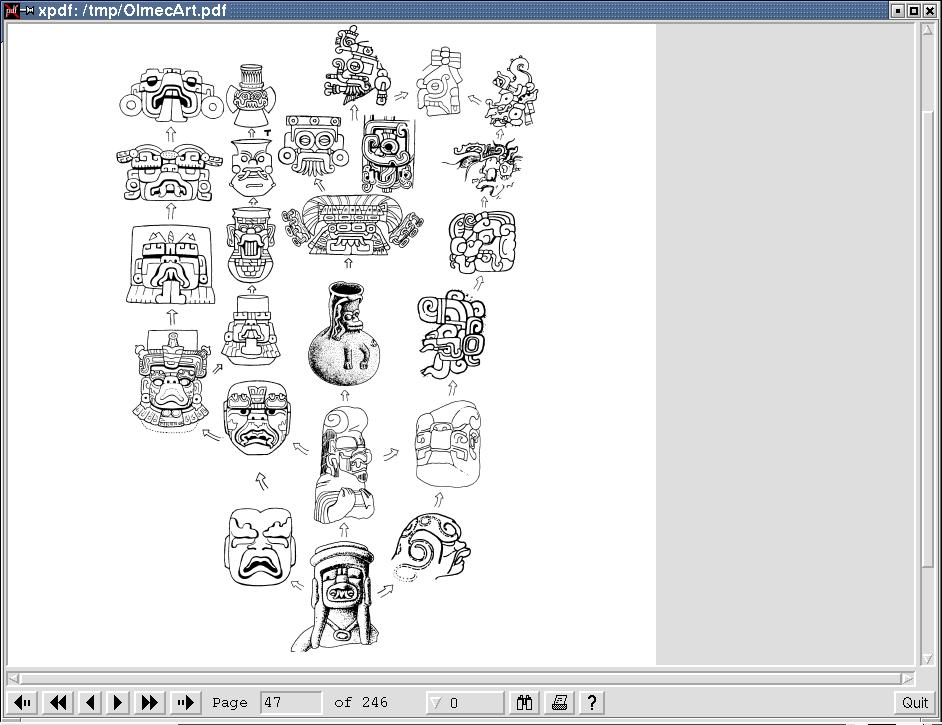Close the xpdf window

pyautogui.click(x=929, y=10)
